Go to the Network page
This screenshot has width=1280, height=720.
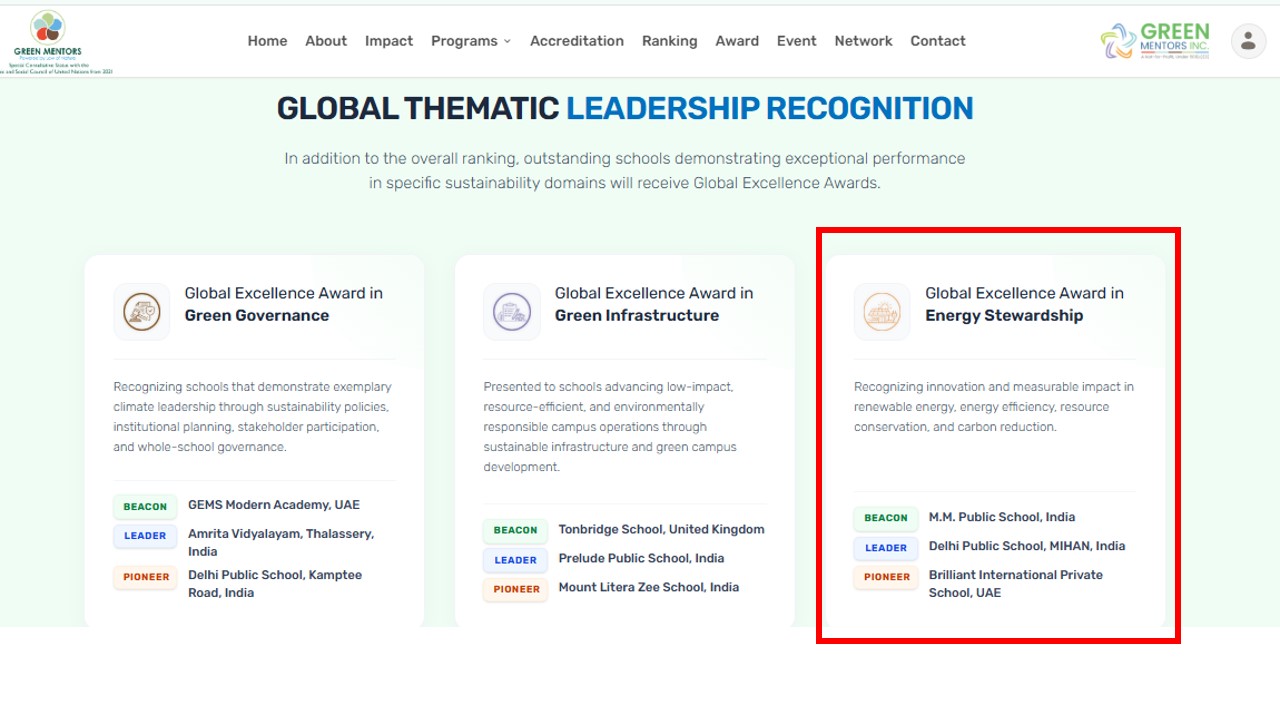coord(863,41)
